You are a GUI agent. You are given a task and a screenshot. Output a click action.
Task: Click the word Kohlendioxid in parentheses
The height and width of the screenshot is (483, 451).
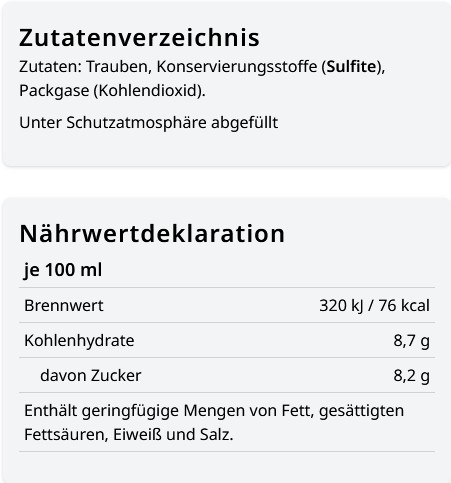tap(148, 90)
